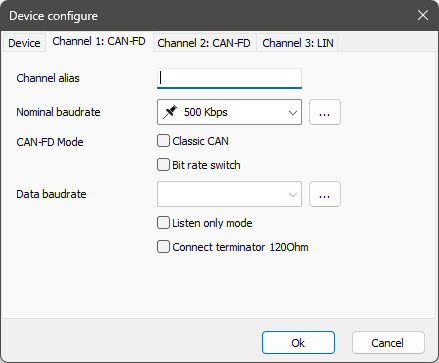Expand the Data baudrate dropdown arrow
This screenshot has width=439, height=363.
point(293,194)
